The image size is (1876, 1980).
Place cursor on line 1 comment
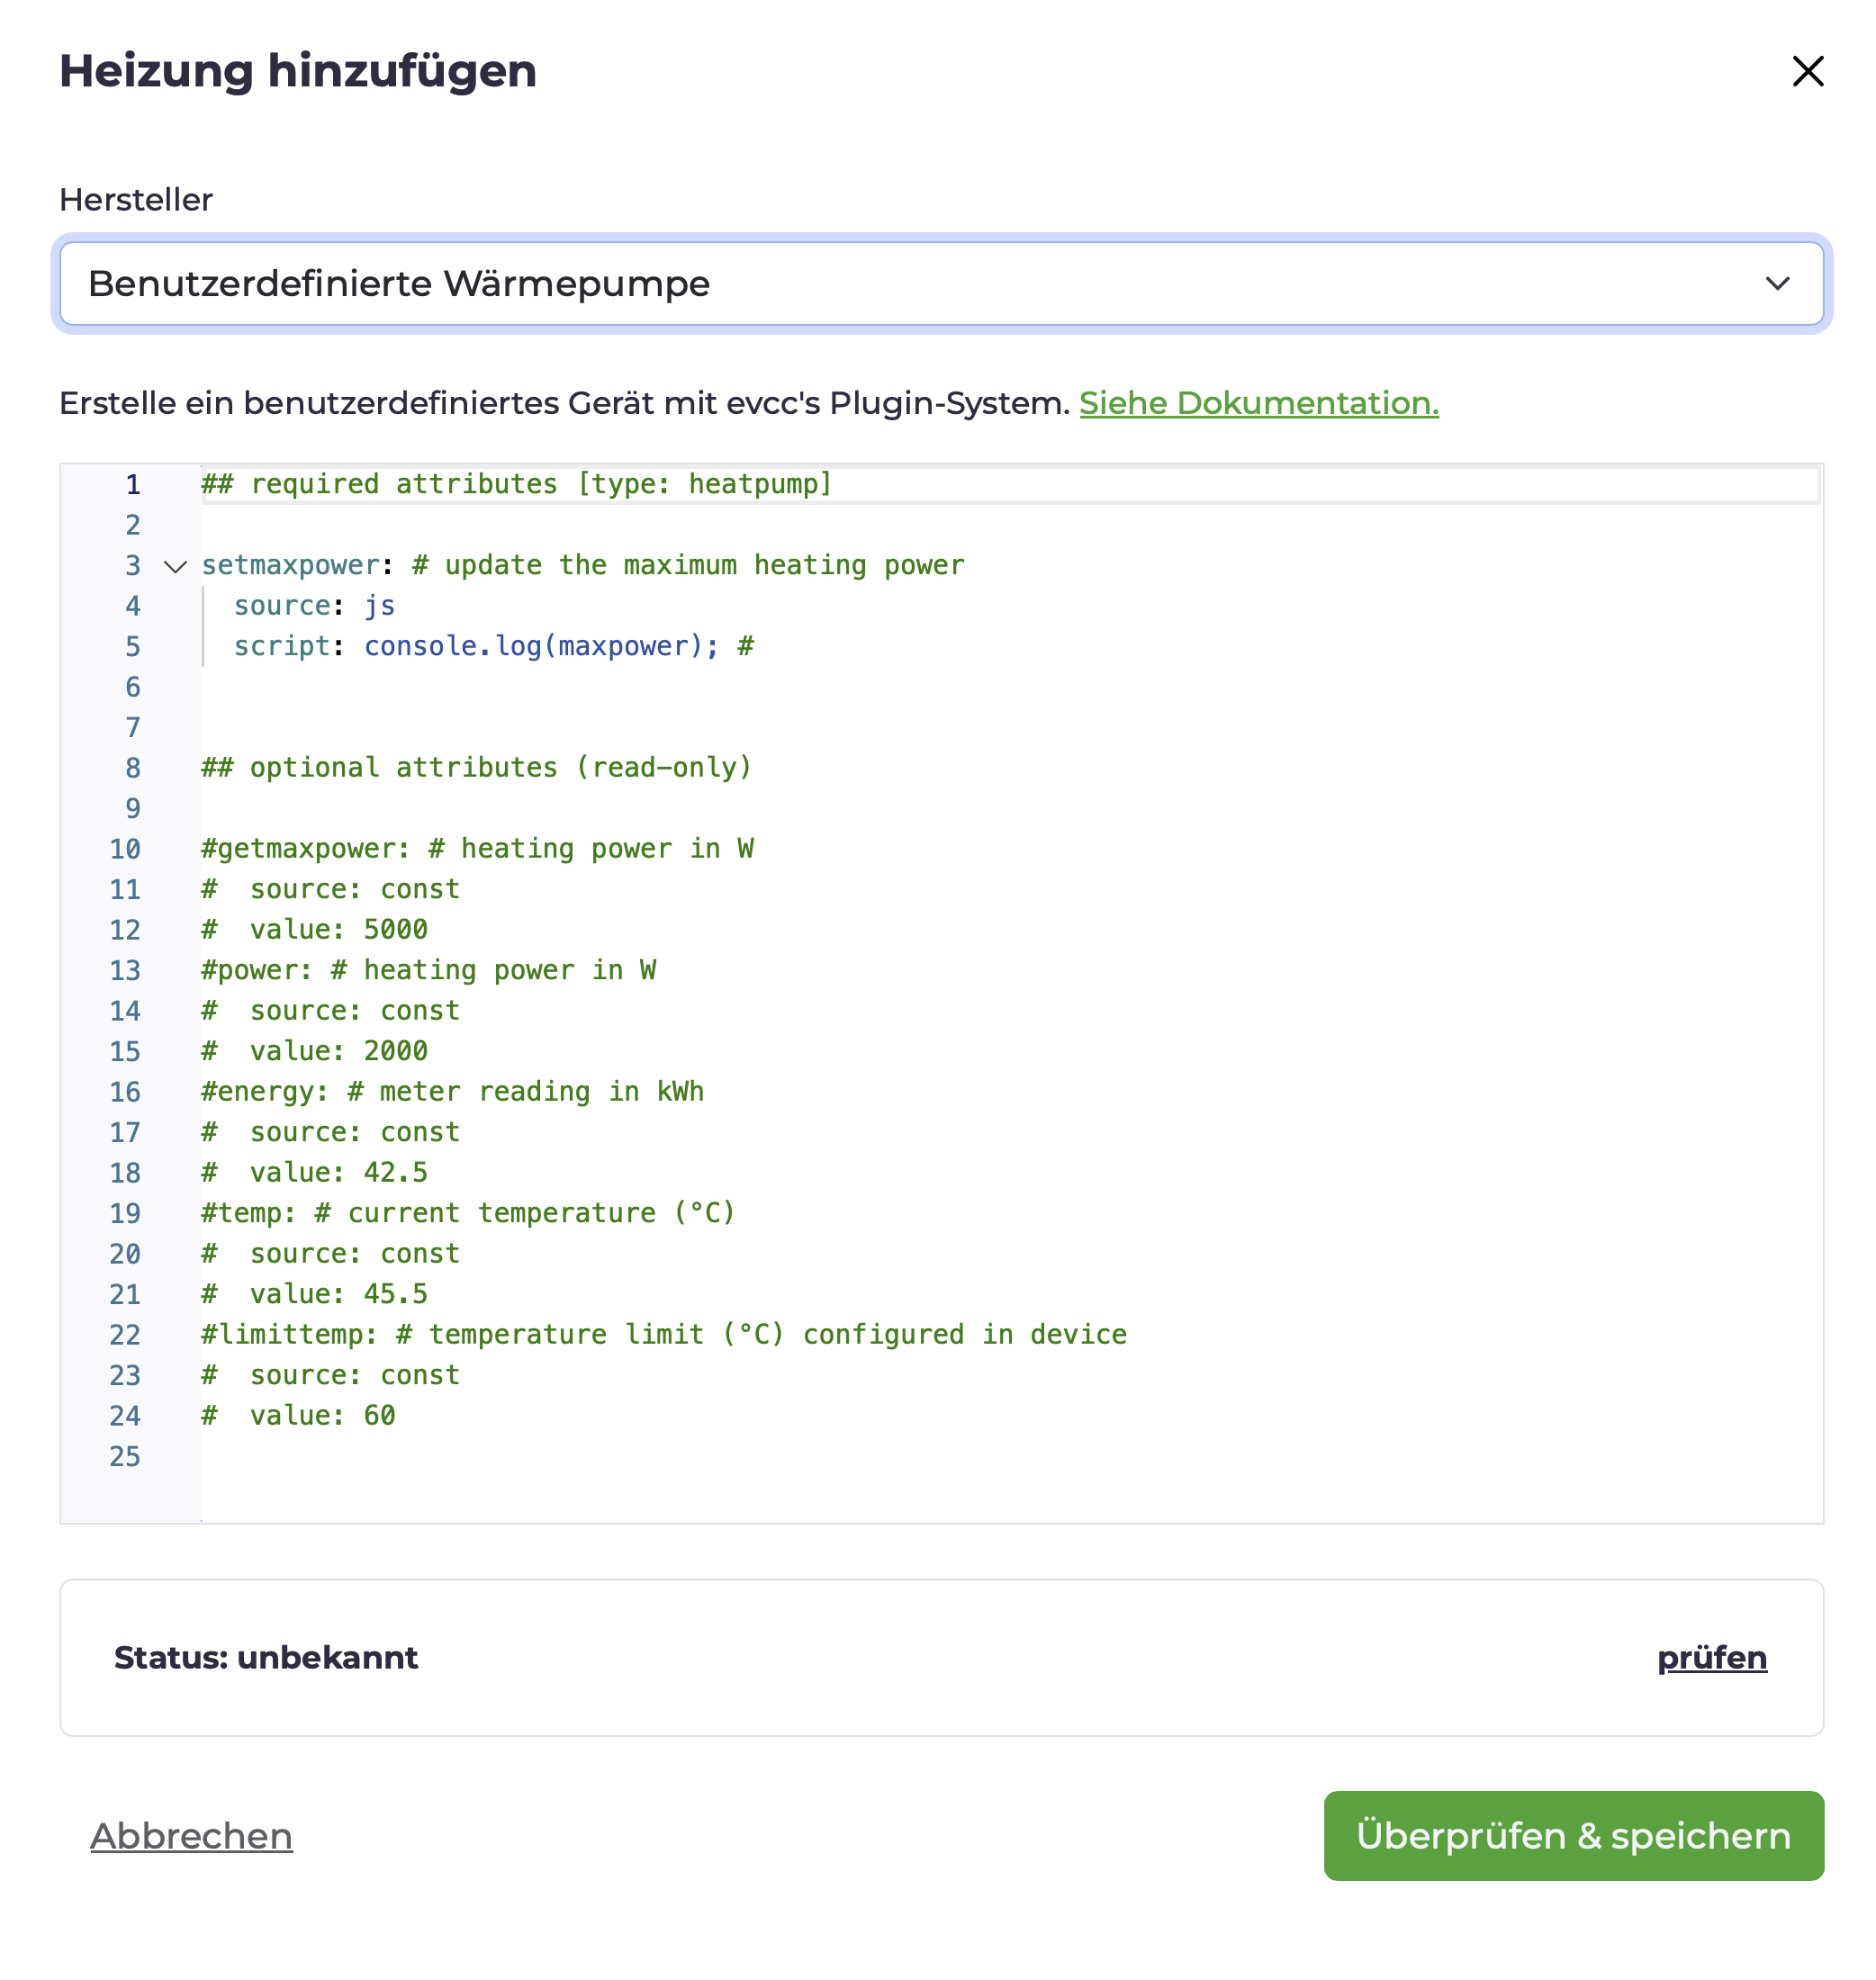pos(516,485)
